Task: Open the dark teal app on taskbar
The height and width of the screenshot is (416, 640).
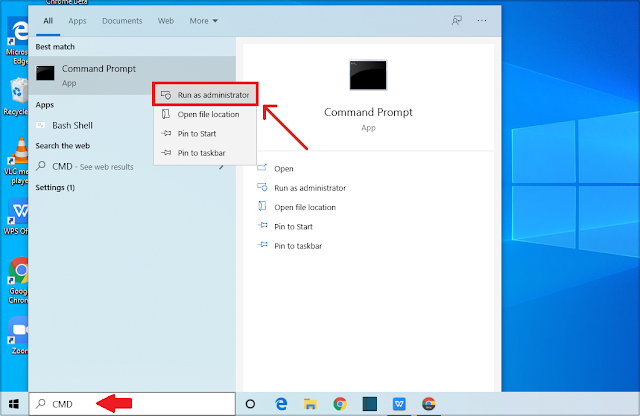Action: coord(369,404)
